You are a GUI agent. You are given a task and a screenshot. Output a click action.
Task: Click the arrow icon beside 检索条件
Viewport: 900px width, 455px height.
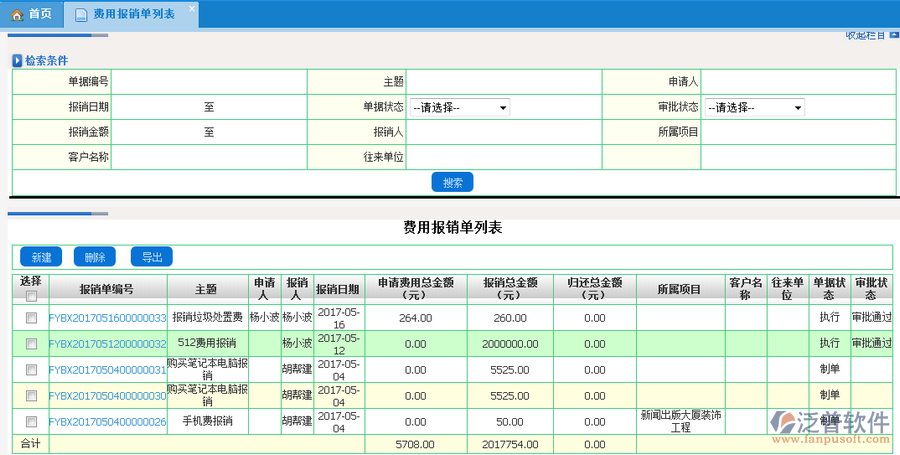[x=17, y=61]
